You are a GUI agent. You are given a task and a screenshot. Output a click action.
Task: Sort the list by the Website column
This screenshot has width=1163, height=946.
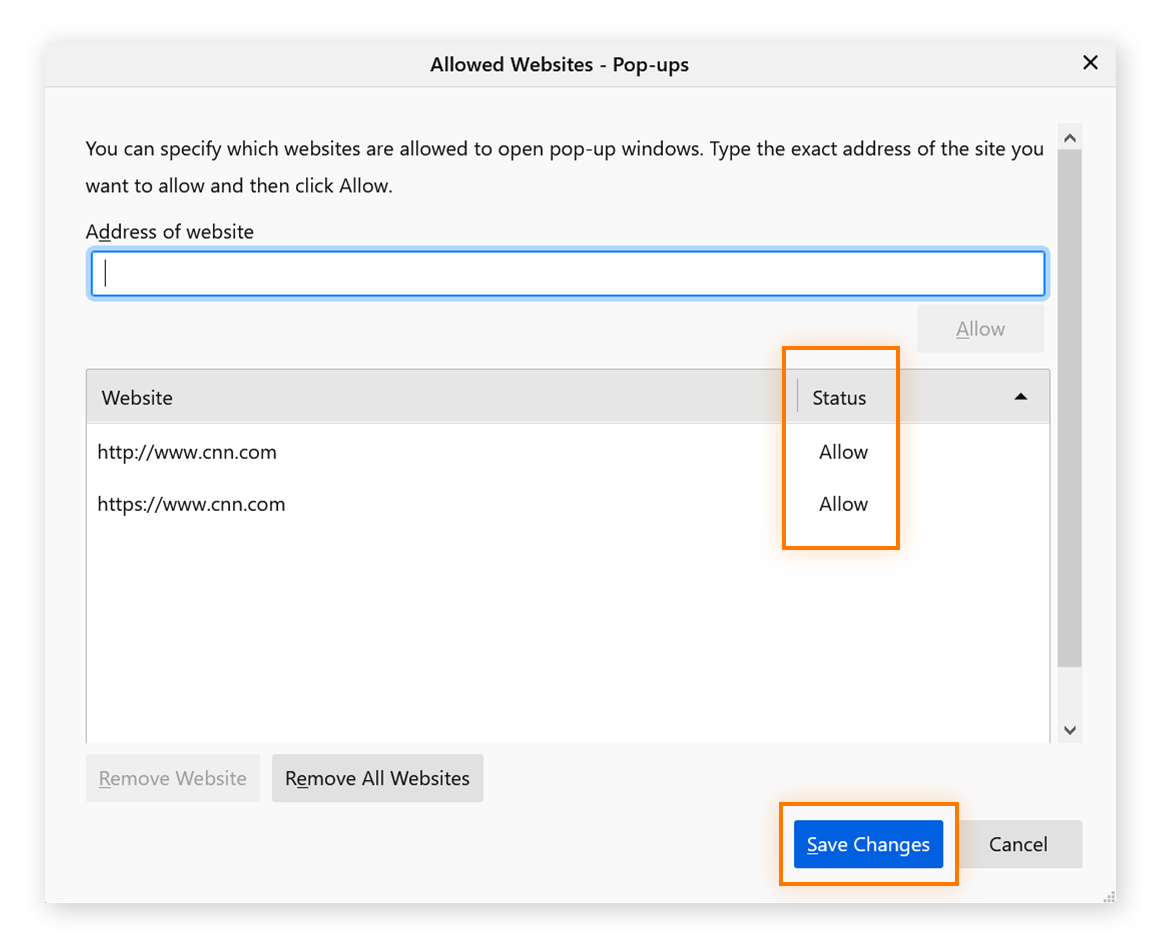pyautogui.click(x=136, y=397)
